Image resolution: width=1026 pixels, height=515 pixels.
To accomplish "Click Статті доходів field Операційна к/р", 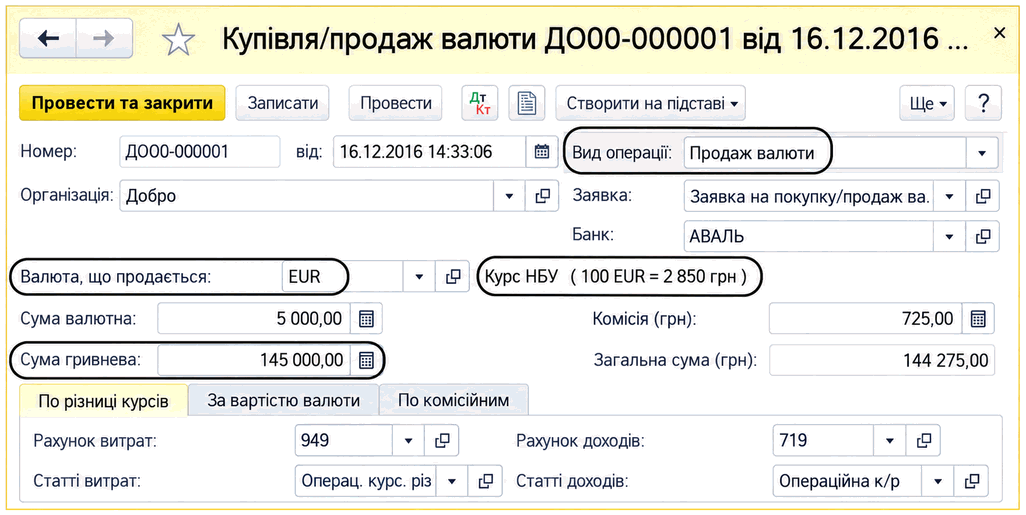I will coord(847,481).
